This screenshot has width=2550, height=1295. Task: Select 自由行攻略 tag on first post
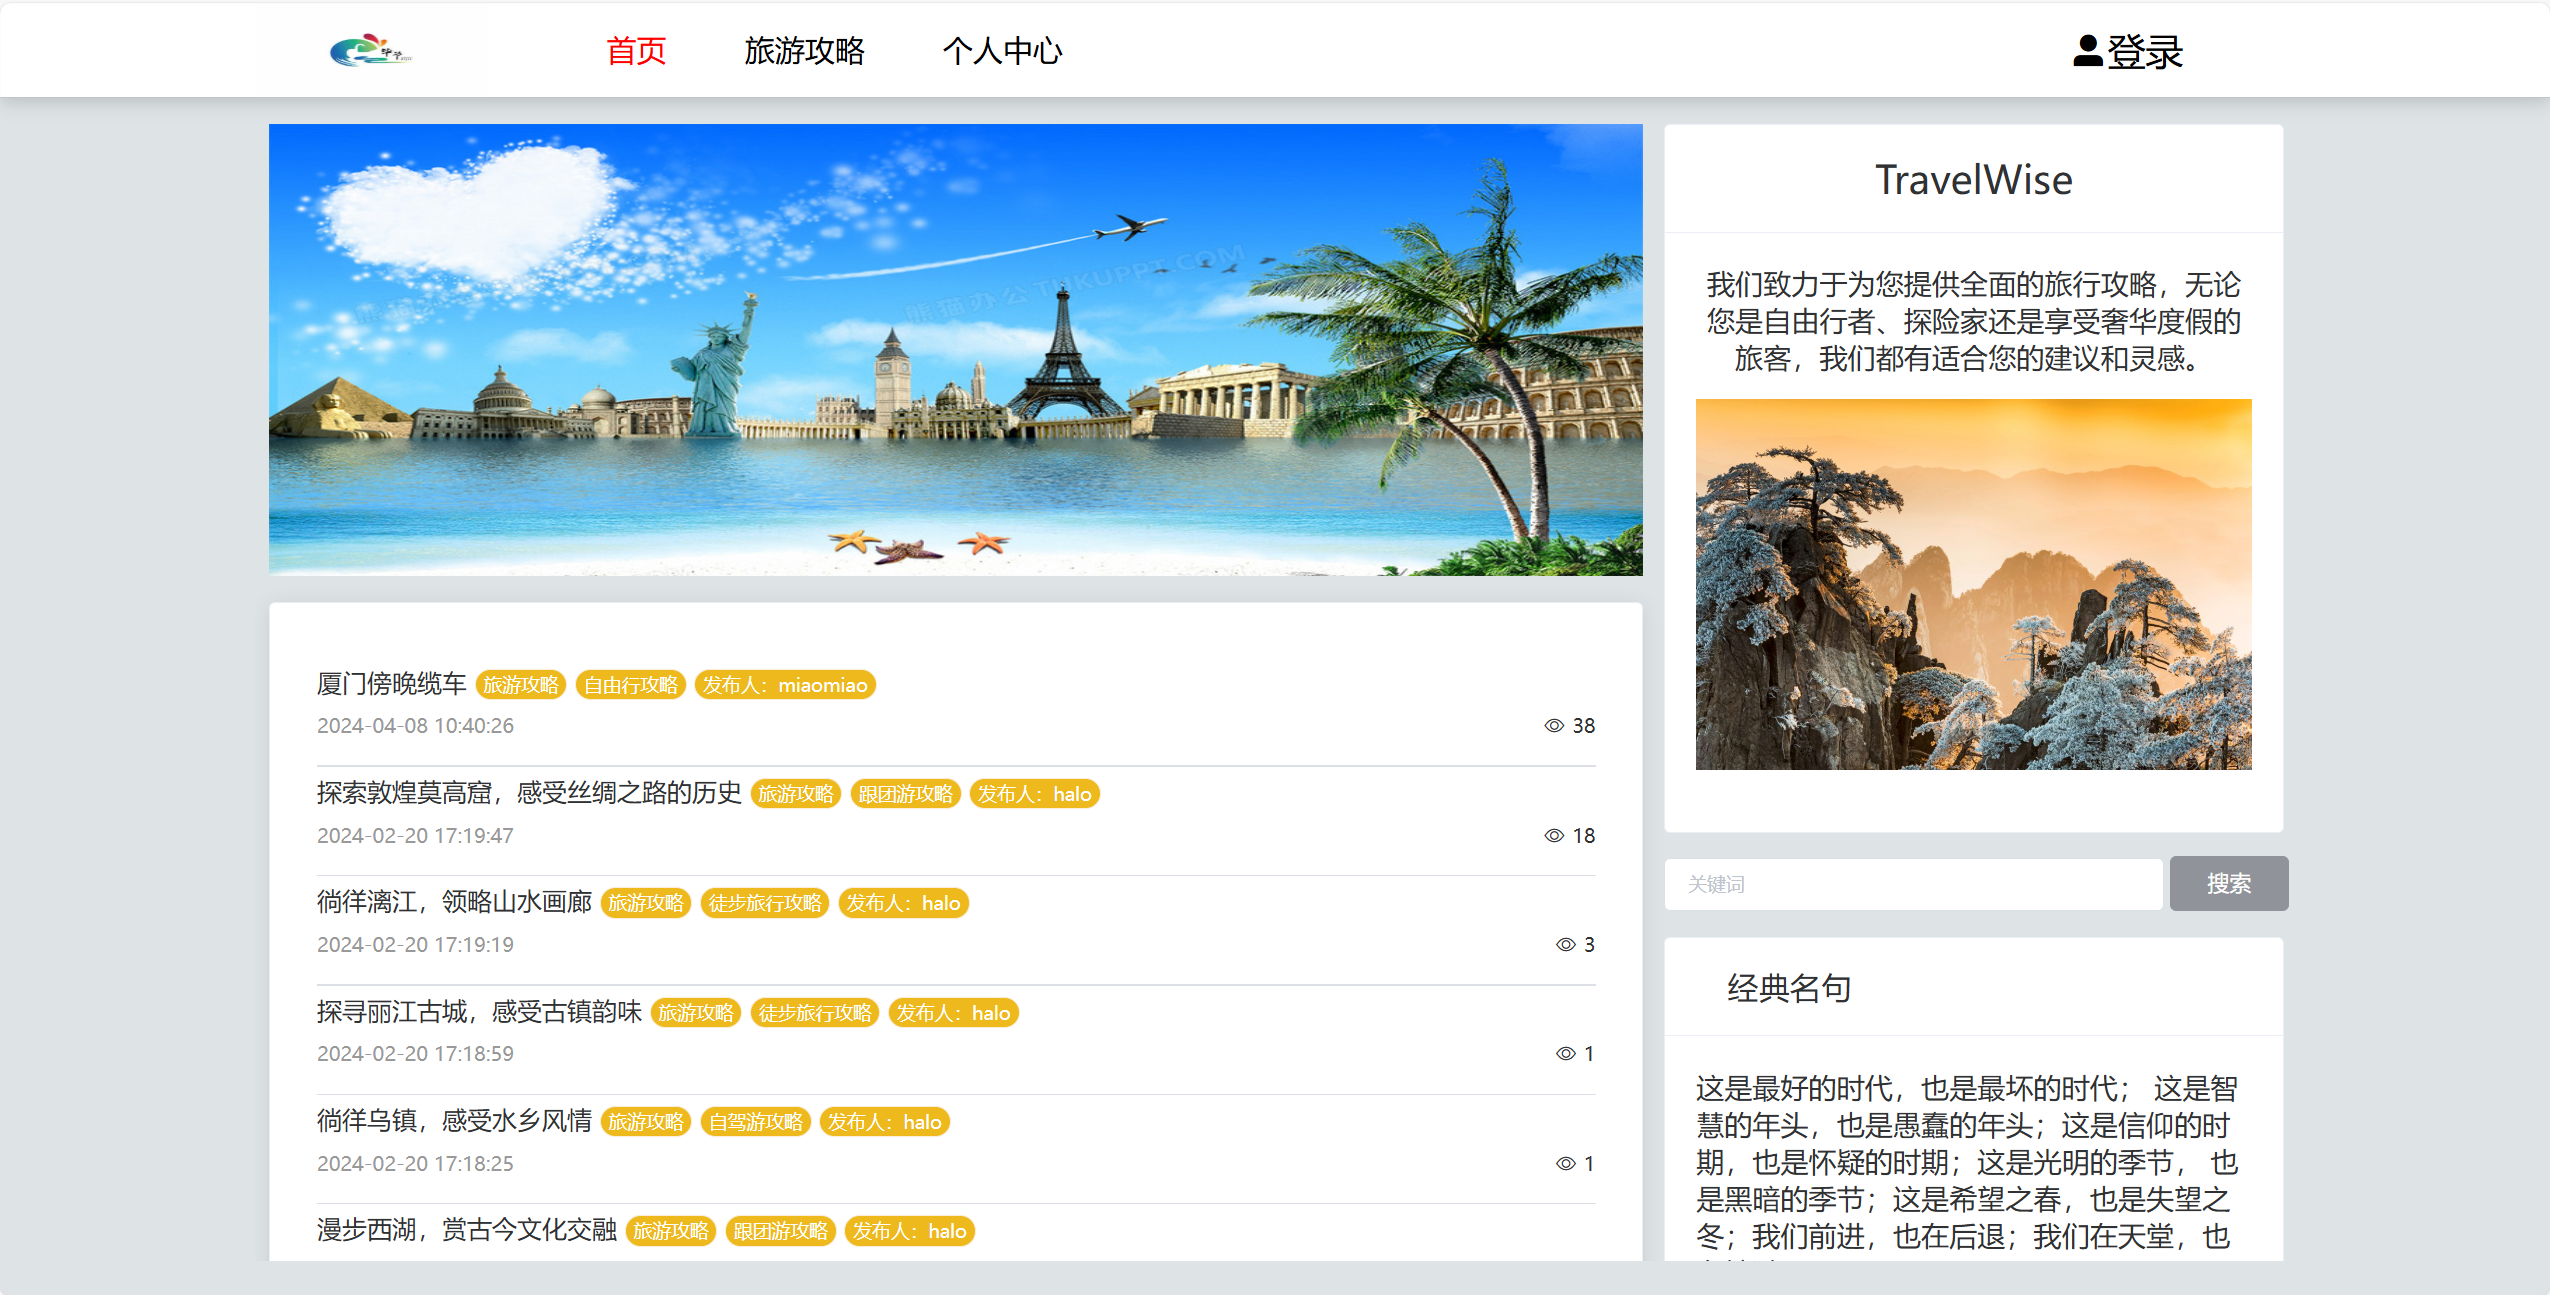tap(630, 685)
